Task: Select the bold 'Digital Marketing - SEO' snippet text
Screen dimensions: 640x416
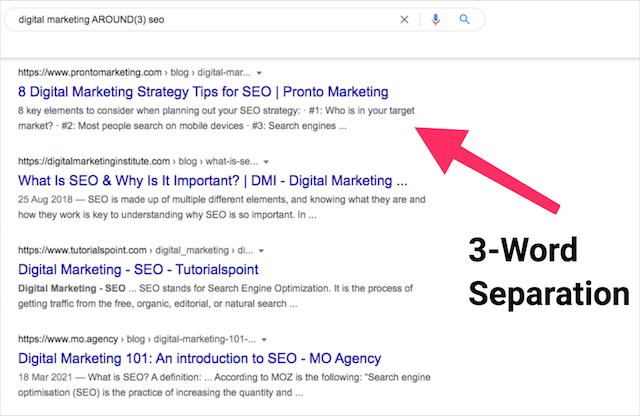Action: click(72, 289)
